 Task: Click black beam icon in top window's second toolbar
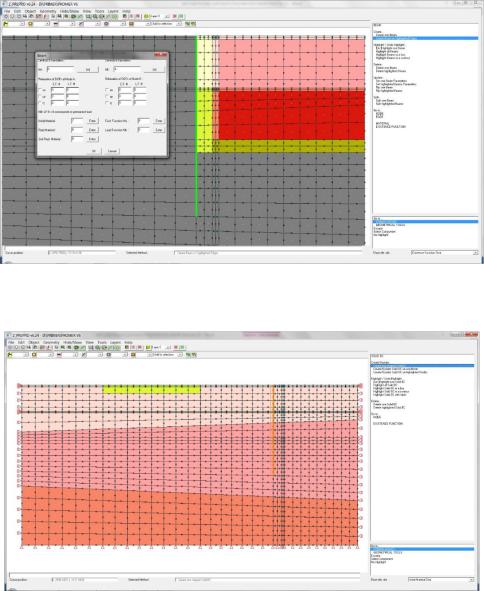(x=56, y=24)
